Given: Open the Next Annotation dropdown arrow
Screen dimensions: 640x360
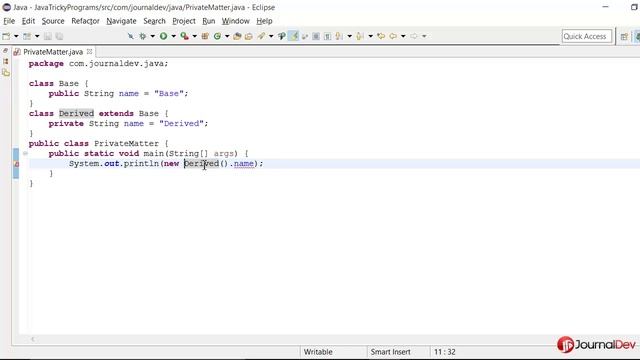Looking at the screenshot, I should (x=349, y=36).
